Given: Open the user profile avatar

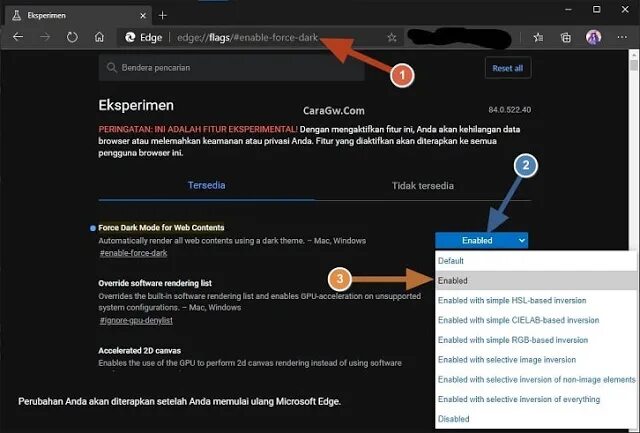Looking at the screenshot, I should click(x=593, y=38).
